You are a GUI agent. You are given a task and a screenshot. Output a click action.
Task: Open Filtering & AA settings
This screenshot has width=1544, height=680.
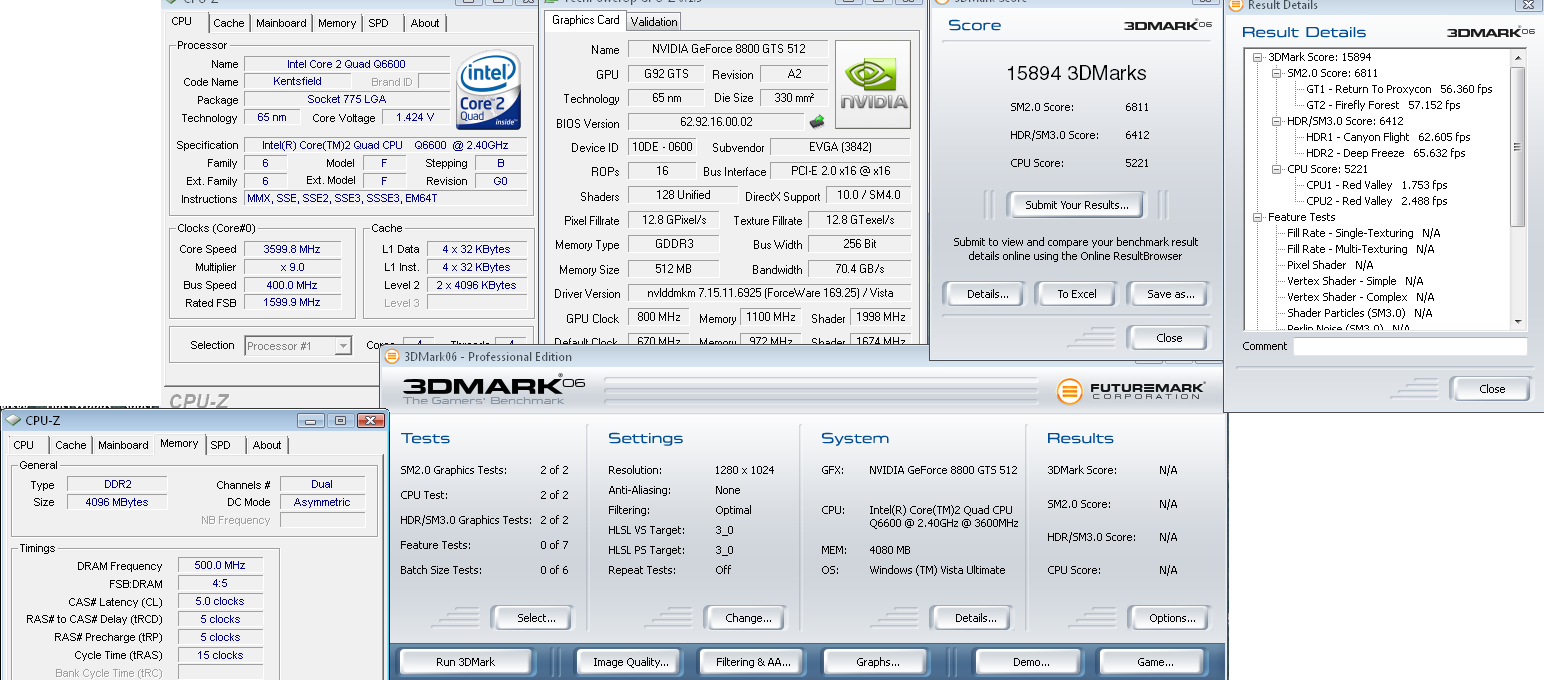point(753,662)
